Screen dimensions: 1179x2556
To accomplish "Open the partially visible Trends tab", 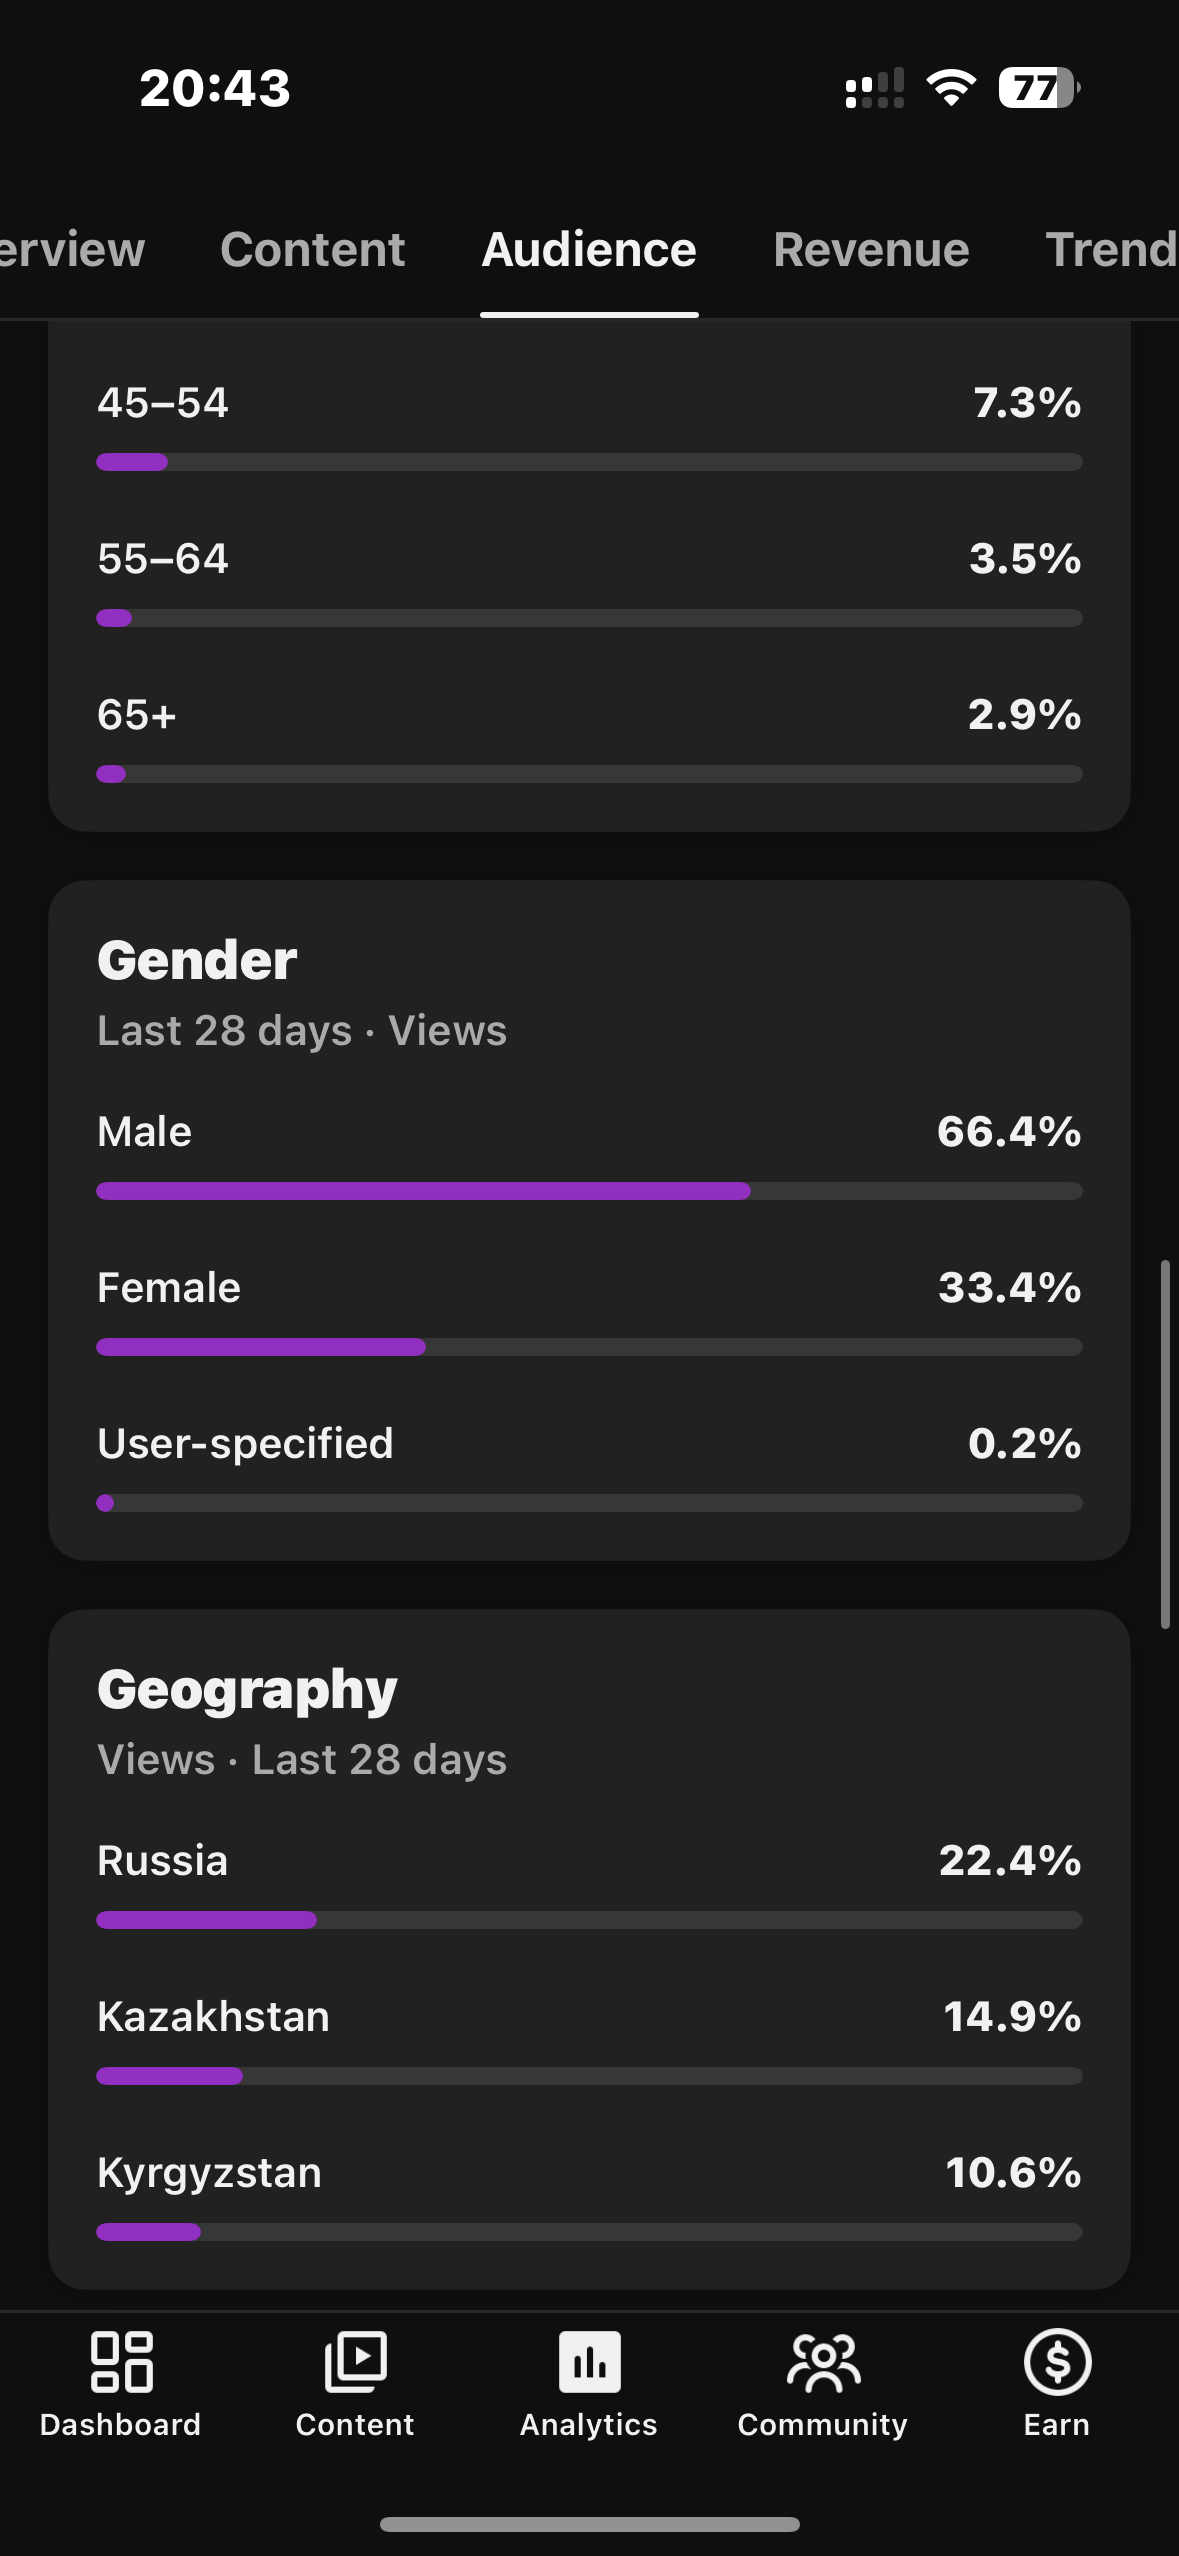I will (x=1111, y=249).
